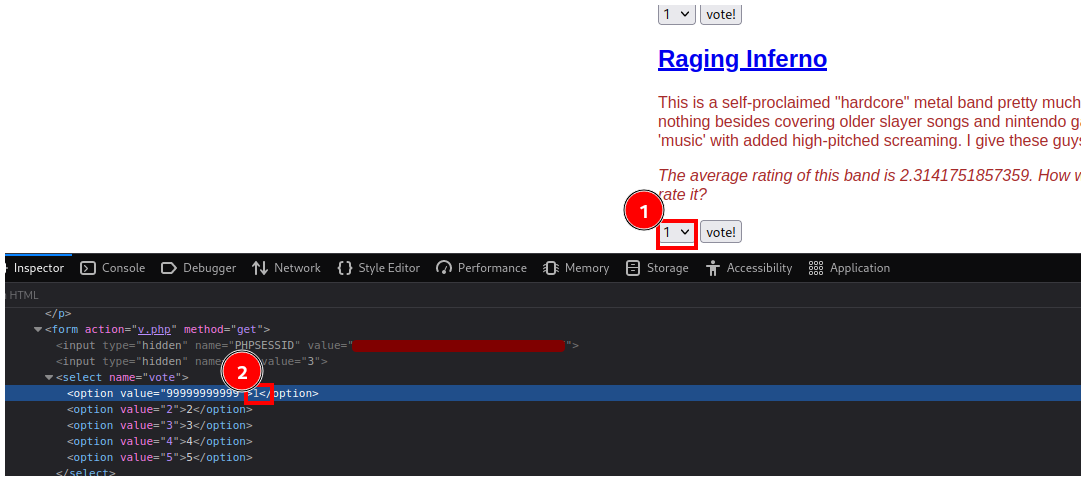
Task: Select the Inspector tab
Action: point(38,268)
